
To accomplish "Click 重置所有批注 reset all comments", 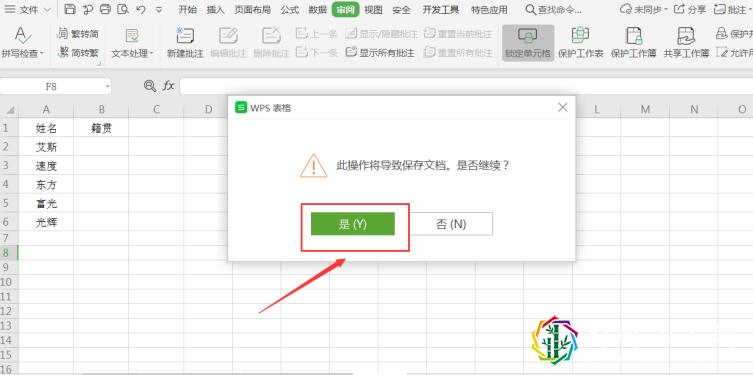I will tap(458, 52).
